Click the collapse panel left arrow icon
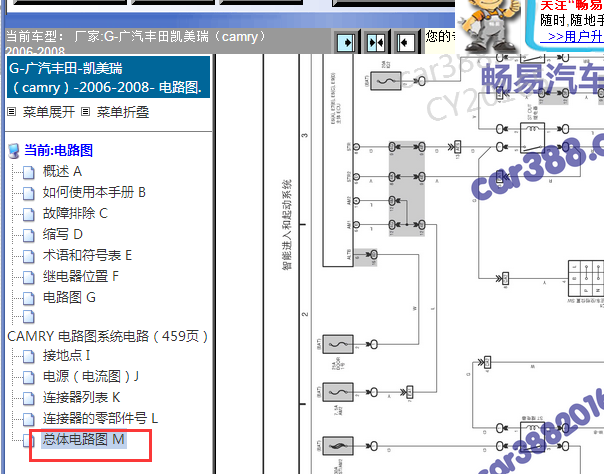604x474 pixels. [406, 42]
